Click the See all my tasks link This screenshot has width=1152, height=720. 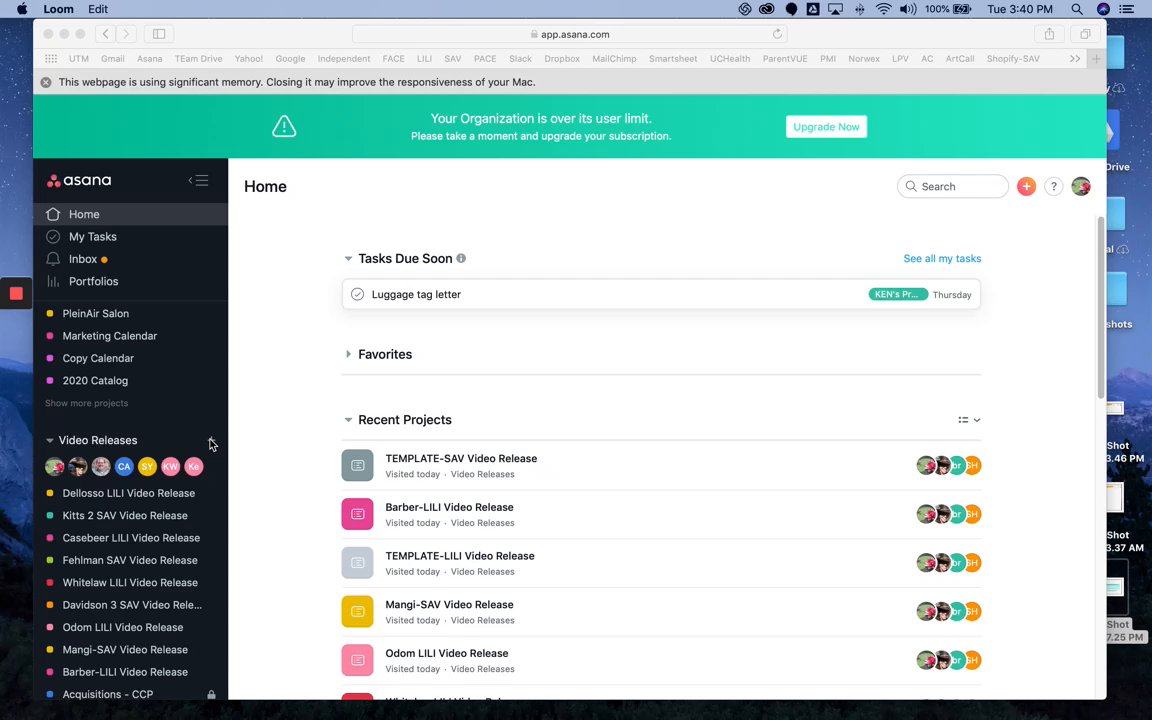(942, 259)
